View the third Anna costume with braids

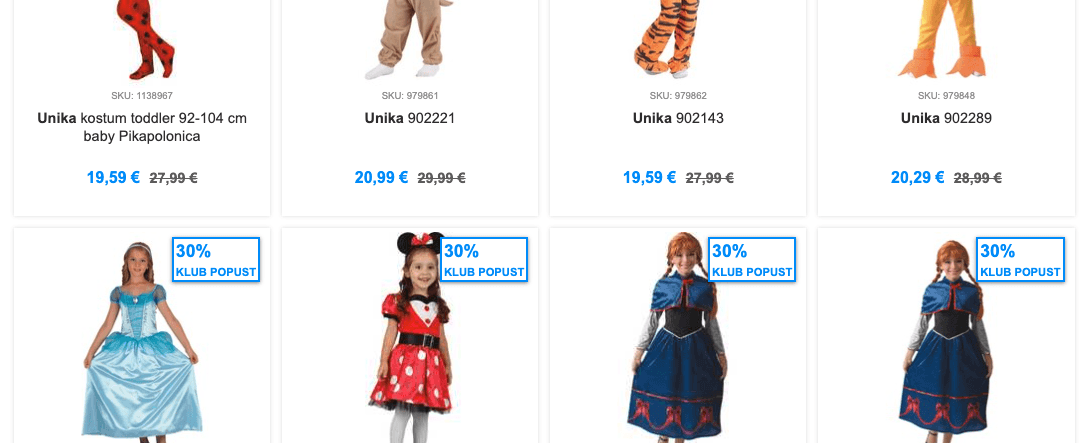(x=678, y=337)
